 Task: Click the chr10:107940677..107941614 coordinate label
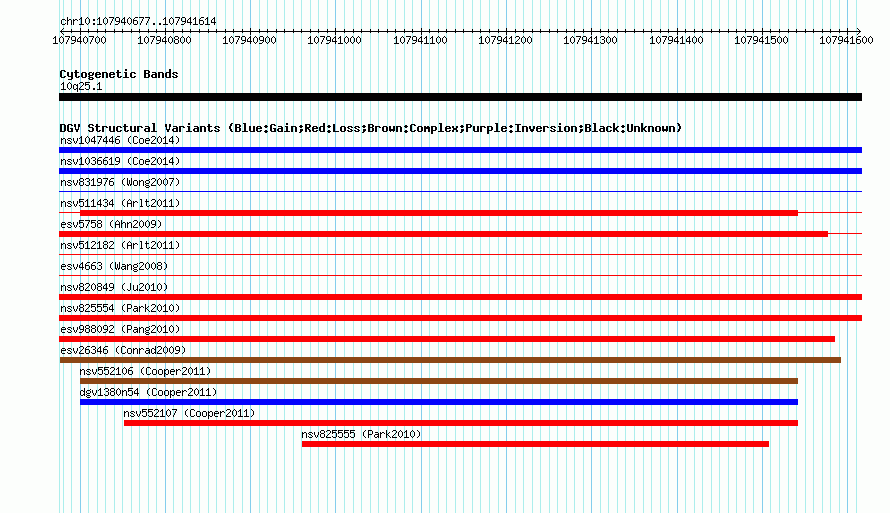[x=138, y=22]
